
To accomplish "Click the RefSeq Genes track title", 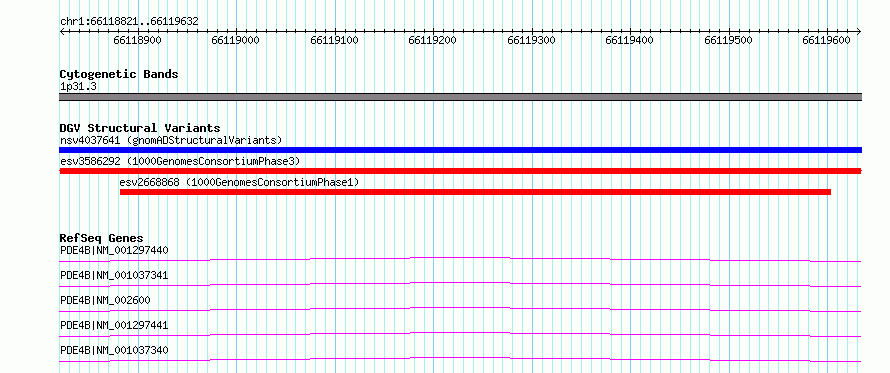I will tap(102, 238).
